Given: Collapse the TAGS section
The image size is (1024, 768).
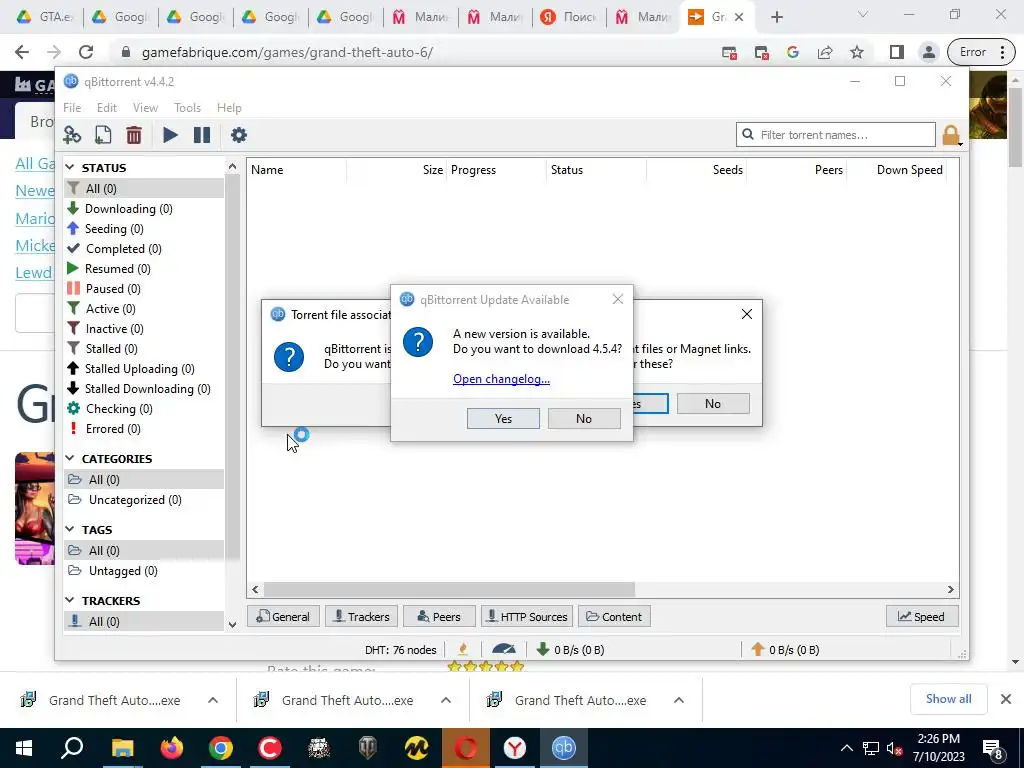Looking at the screenshot, I should tap(71, 529).
